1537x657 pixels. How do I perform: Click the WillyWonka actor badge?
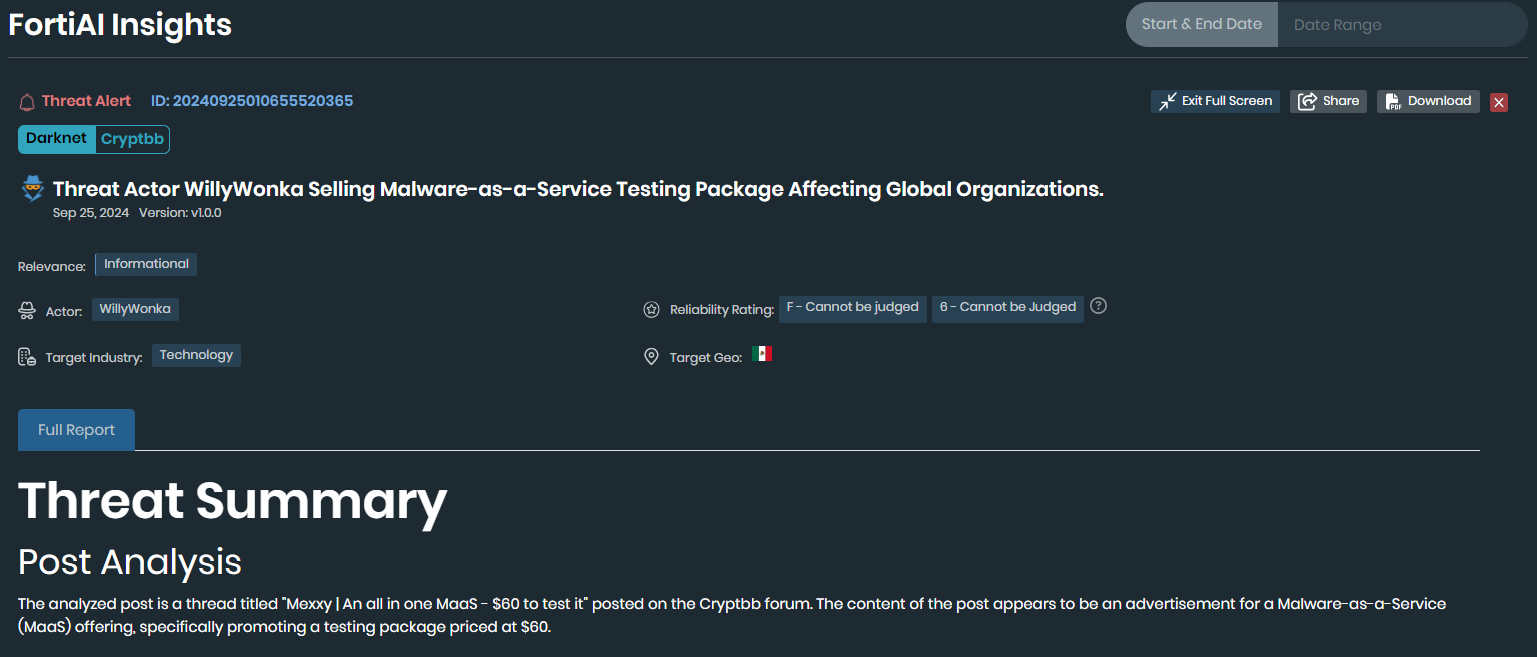pos(135,309)
